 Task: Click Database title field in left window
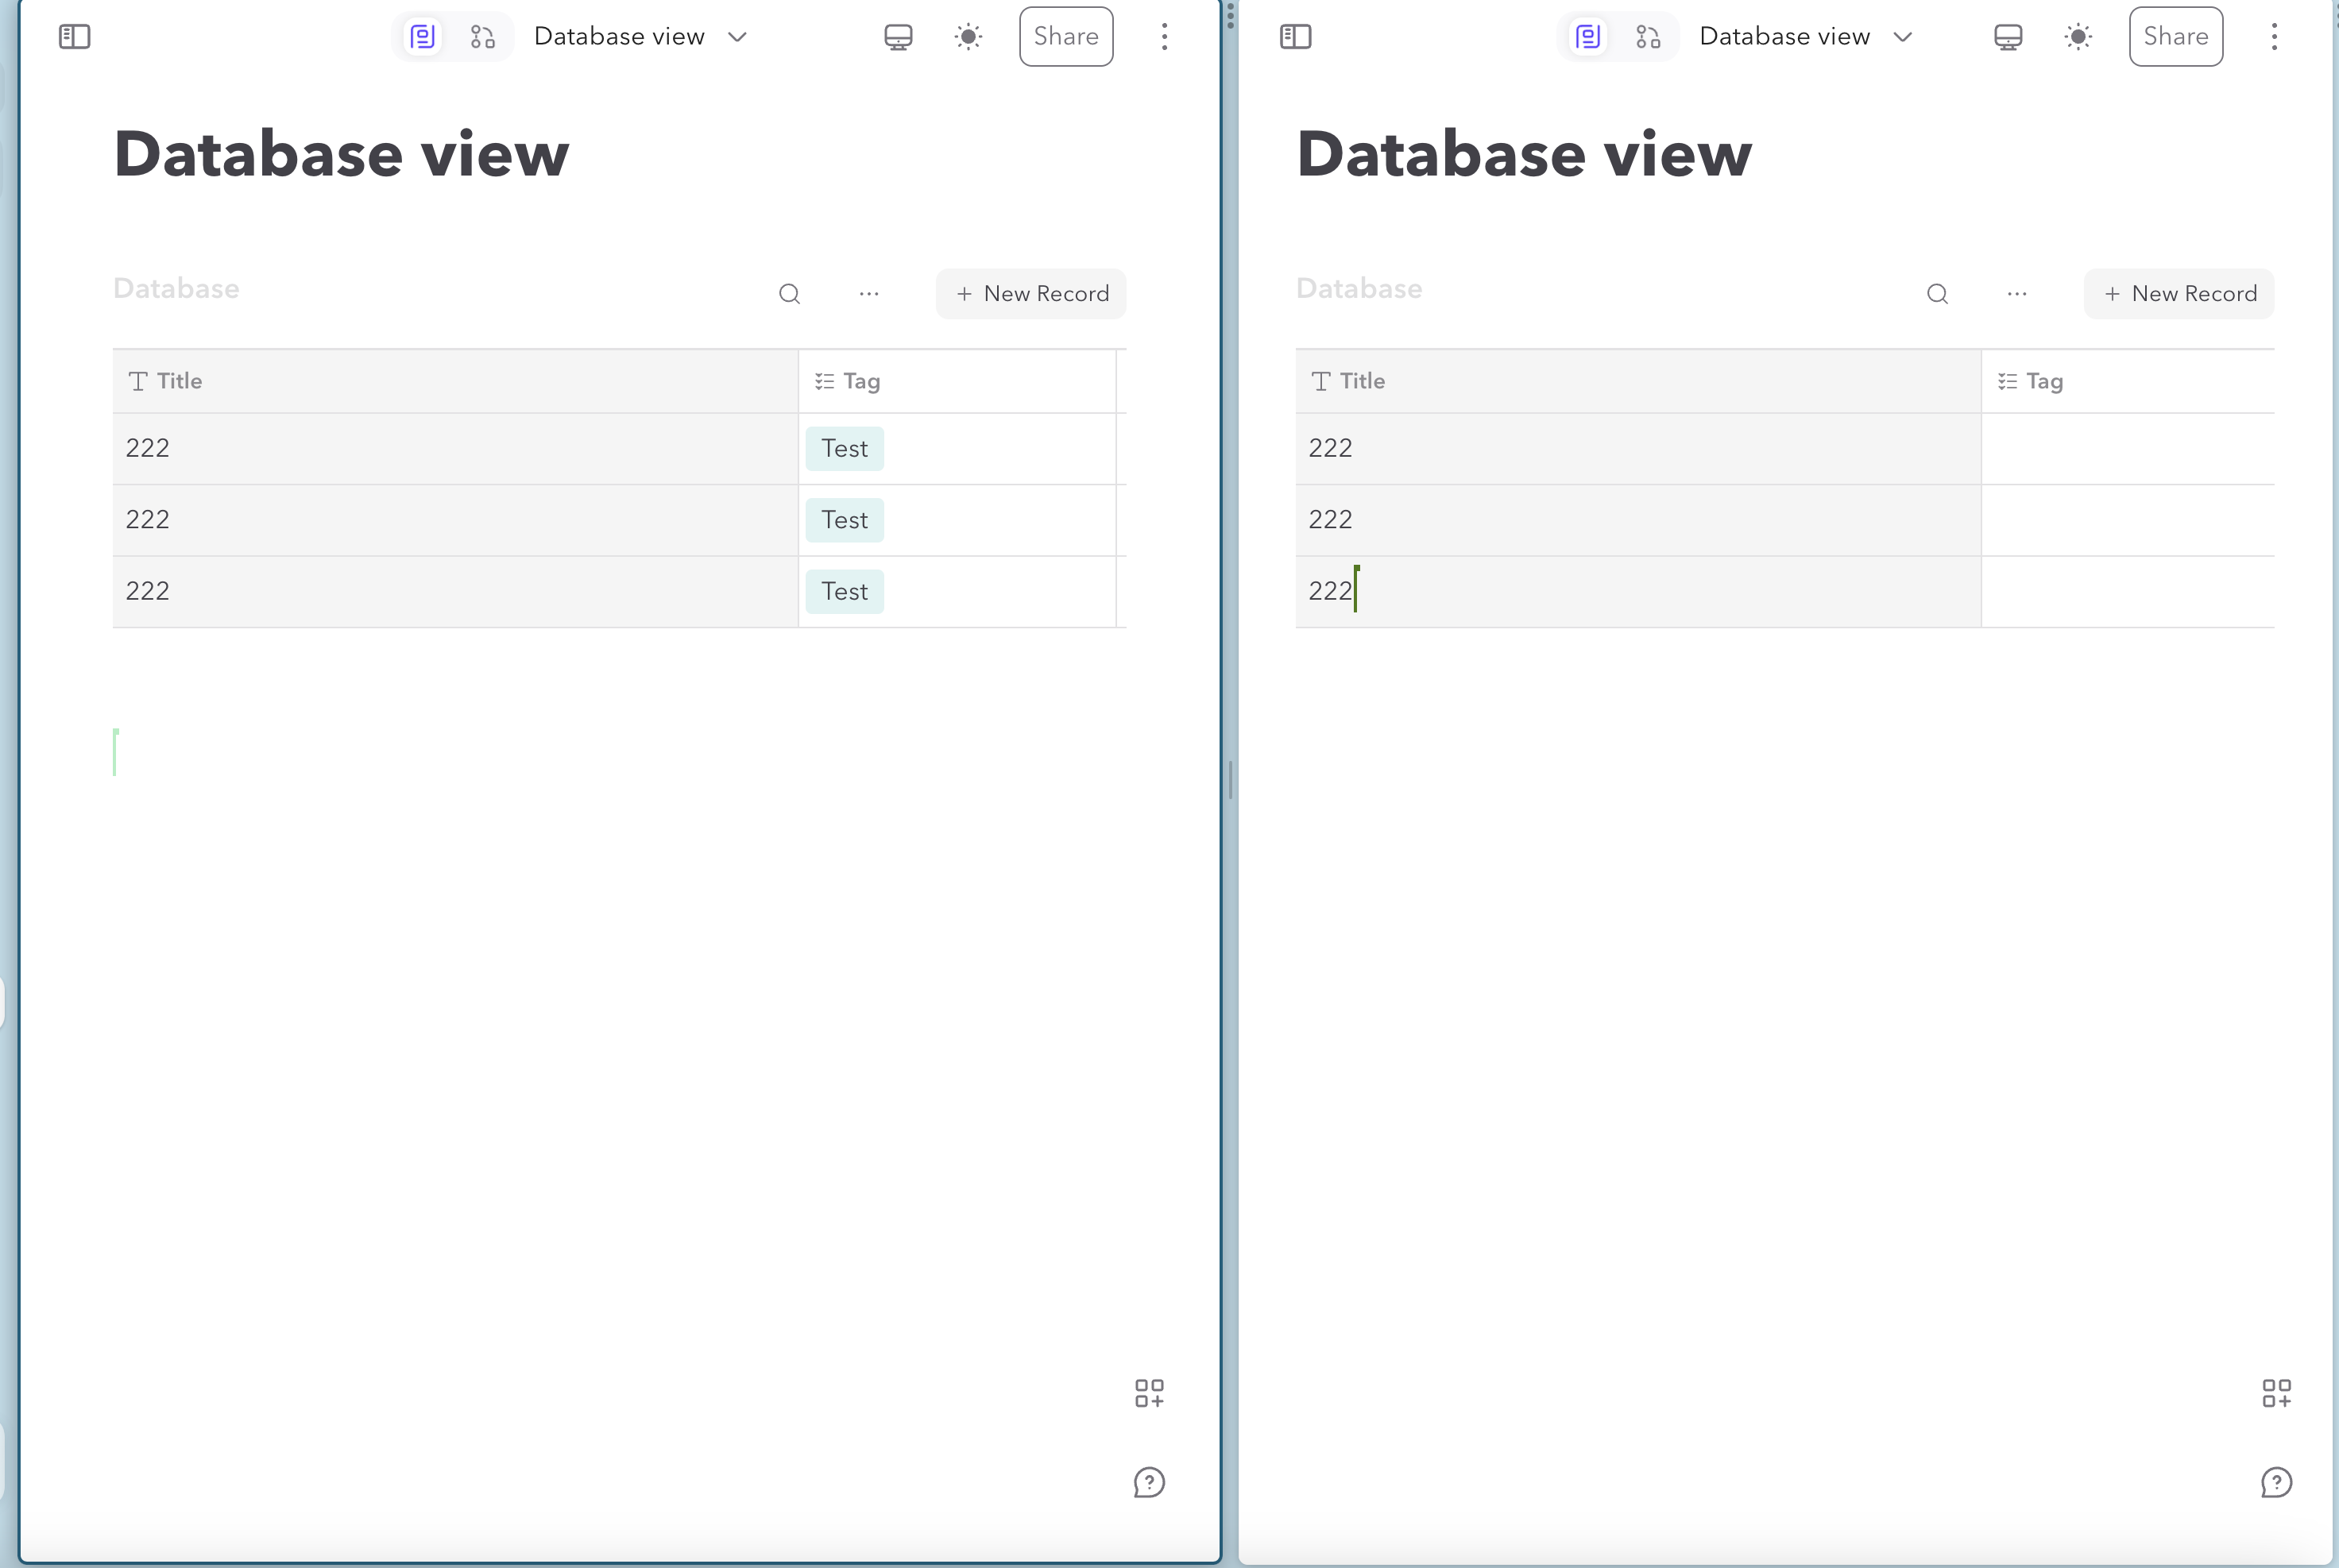(x=176, y=289)
